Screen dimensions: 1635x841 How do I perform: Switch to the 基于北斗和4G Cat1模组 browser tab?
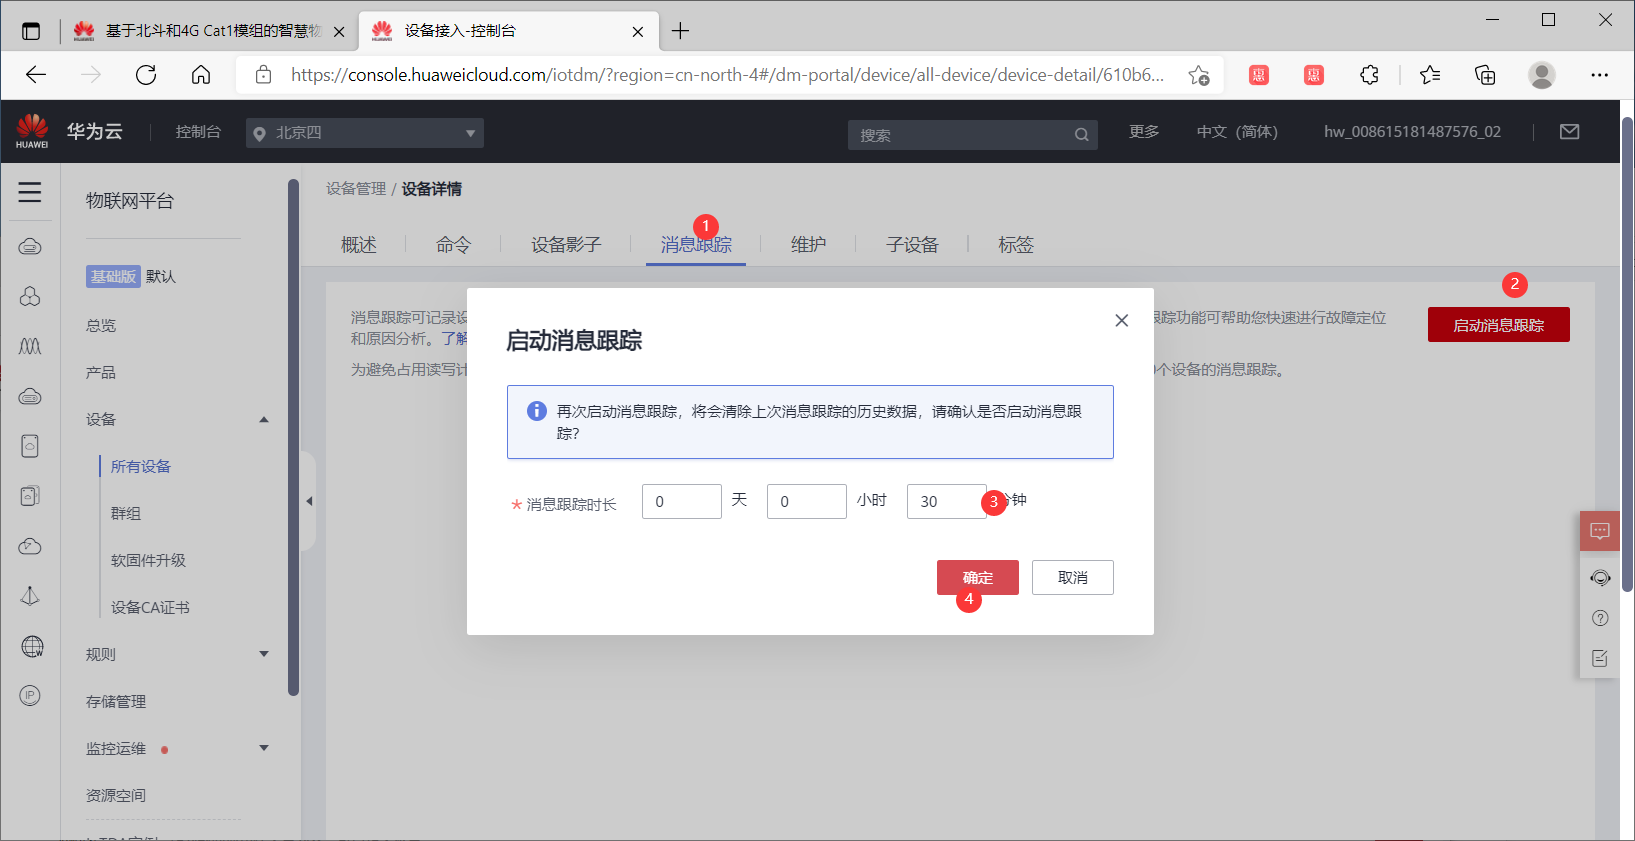pos(209,31)
